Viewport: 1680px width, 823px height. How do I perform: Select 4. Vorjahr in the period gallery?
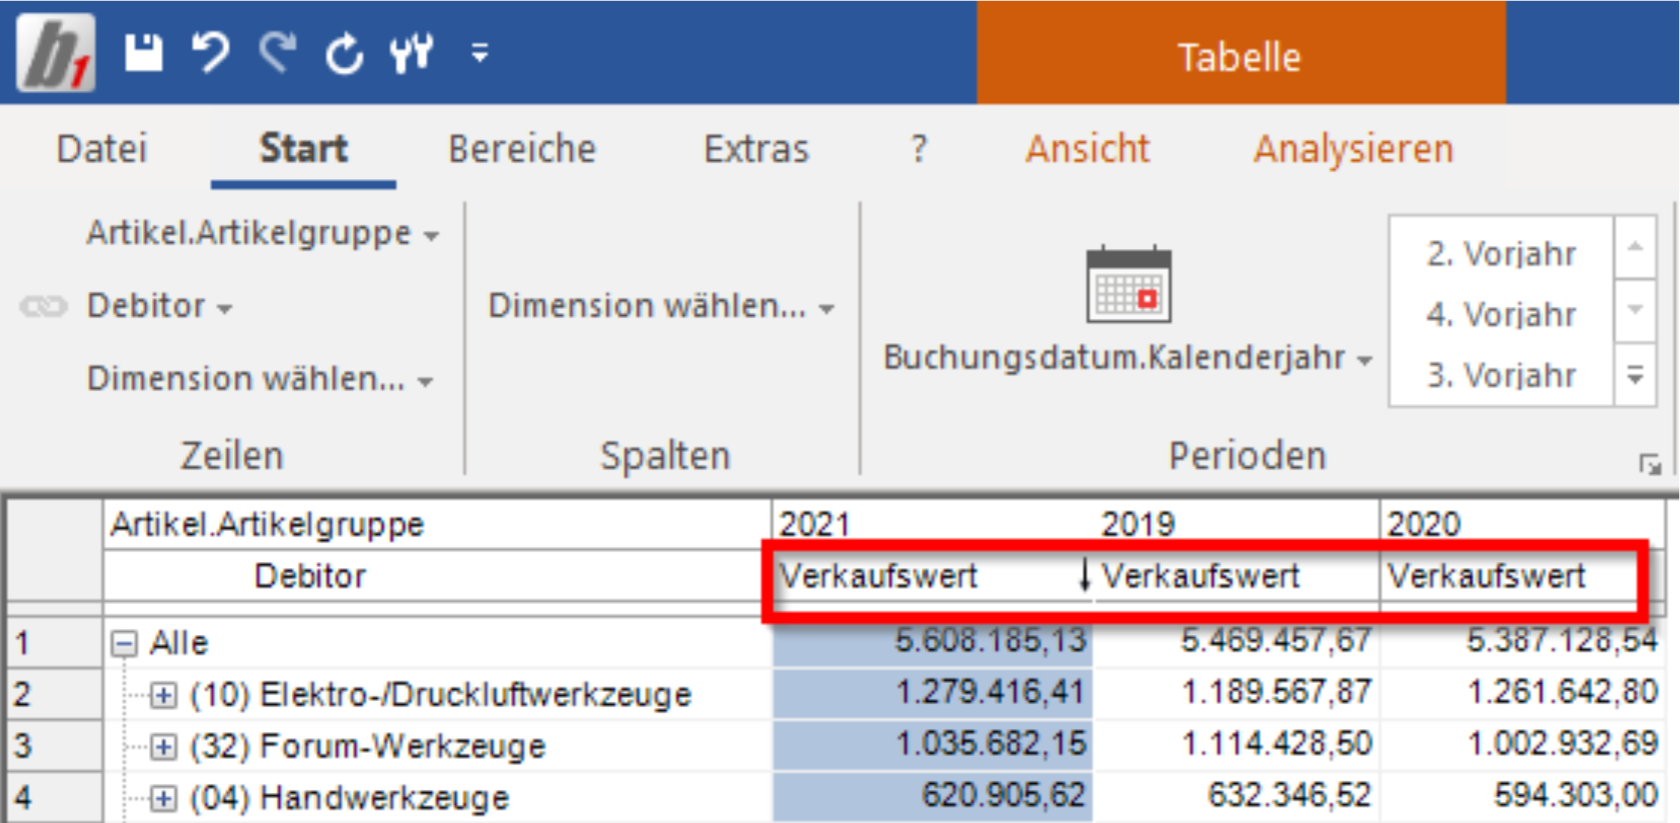tap(1501, 315)
